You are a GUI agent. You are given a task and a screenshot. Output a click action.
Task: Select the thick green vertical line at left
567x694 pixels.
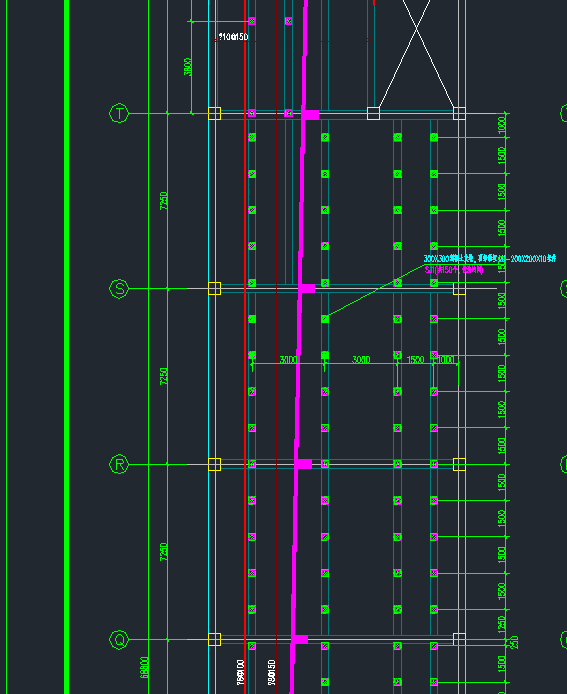click(66, 347)
